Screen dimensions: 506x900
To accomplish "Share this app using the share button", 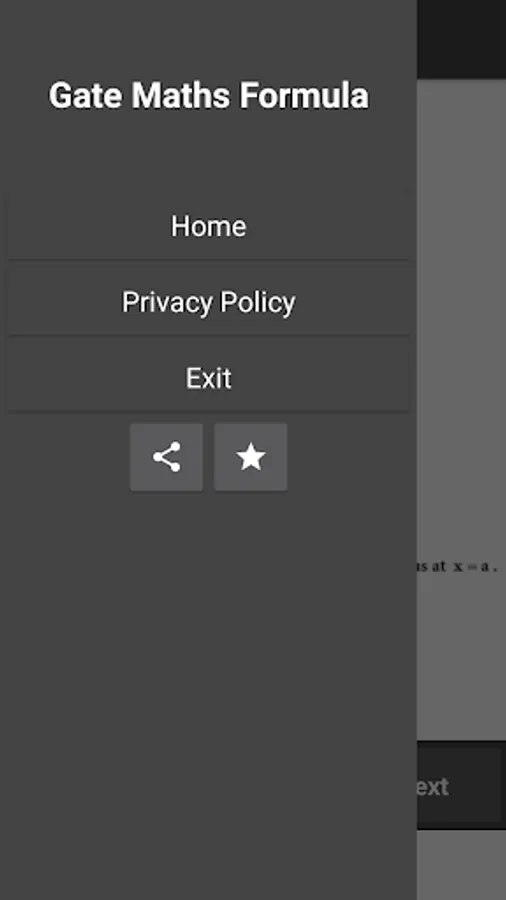I will click(x=166, y=457).
